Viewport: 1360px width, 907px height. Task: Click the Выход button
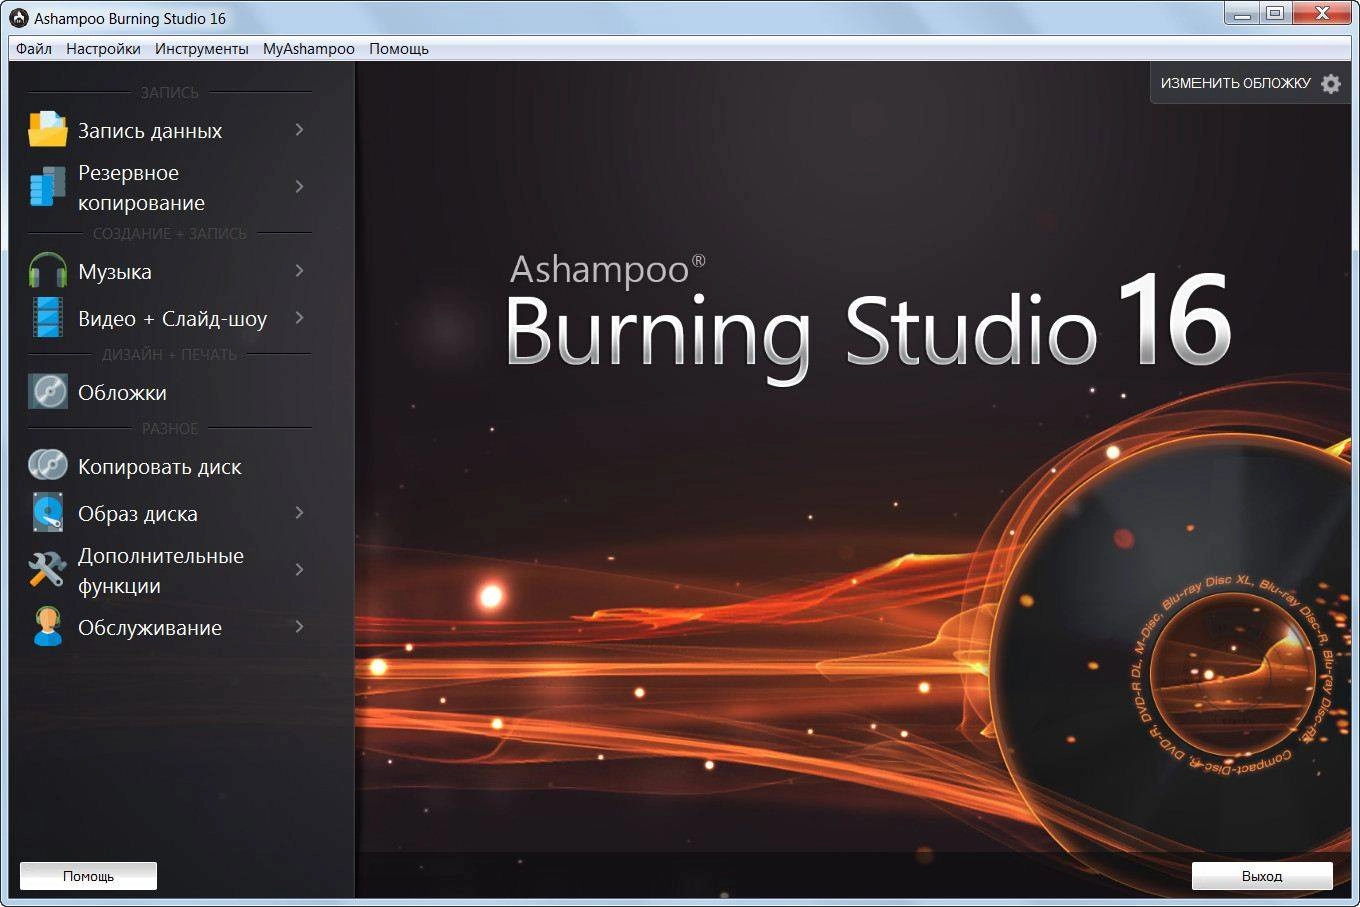pyautogui.click(x=1262, y=876)
